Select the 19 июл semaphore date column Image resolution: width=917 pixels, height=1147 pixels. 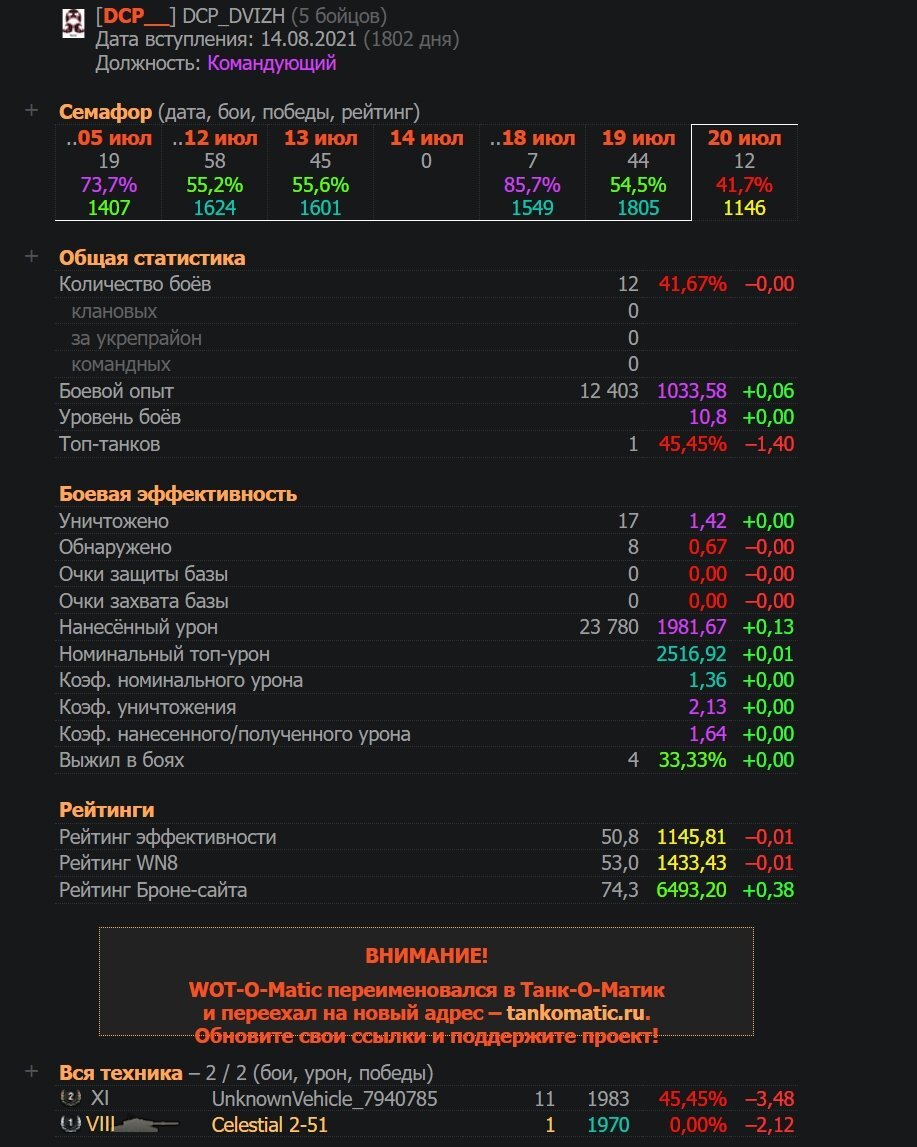638,173
